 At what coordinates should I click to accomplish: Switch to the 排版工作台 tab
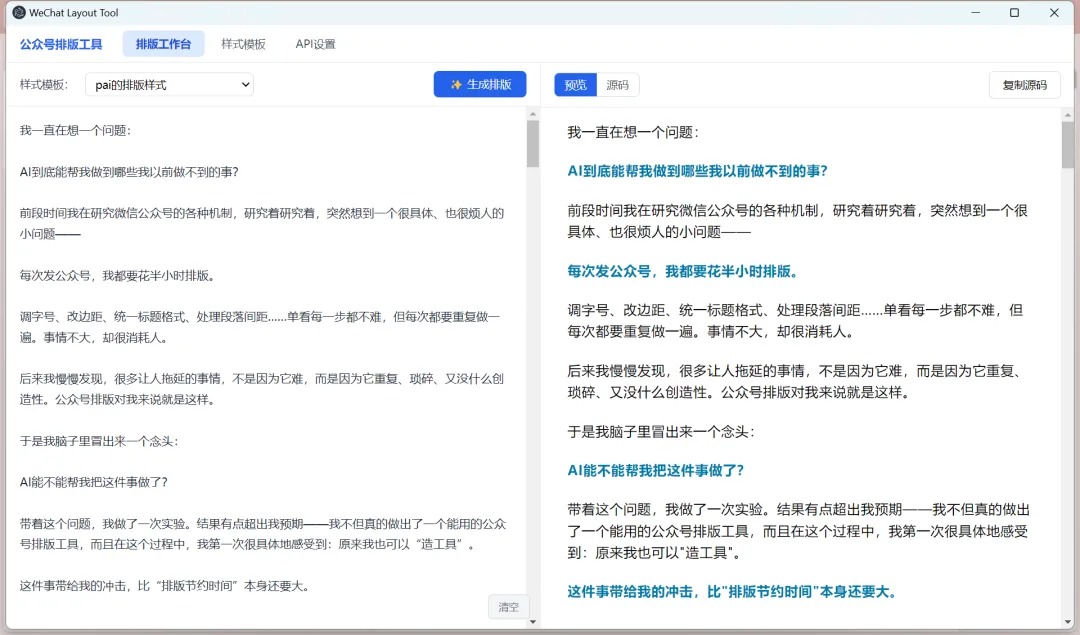point(163,44)
